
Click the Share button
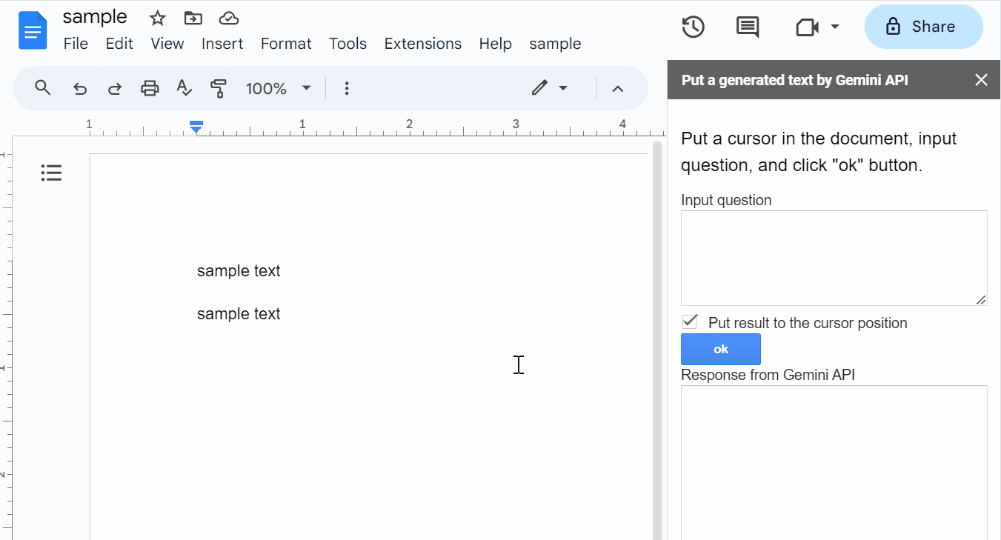(x=923, y=27)
